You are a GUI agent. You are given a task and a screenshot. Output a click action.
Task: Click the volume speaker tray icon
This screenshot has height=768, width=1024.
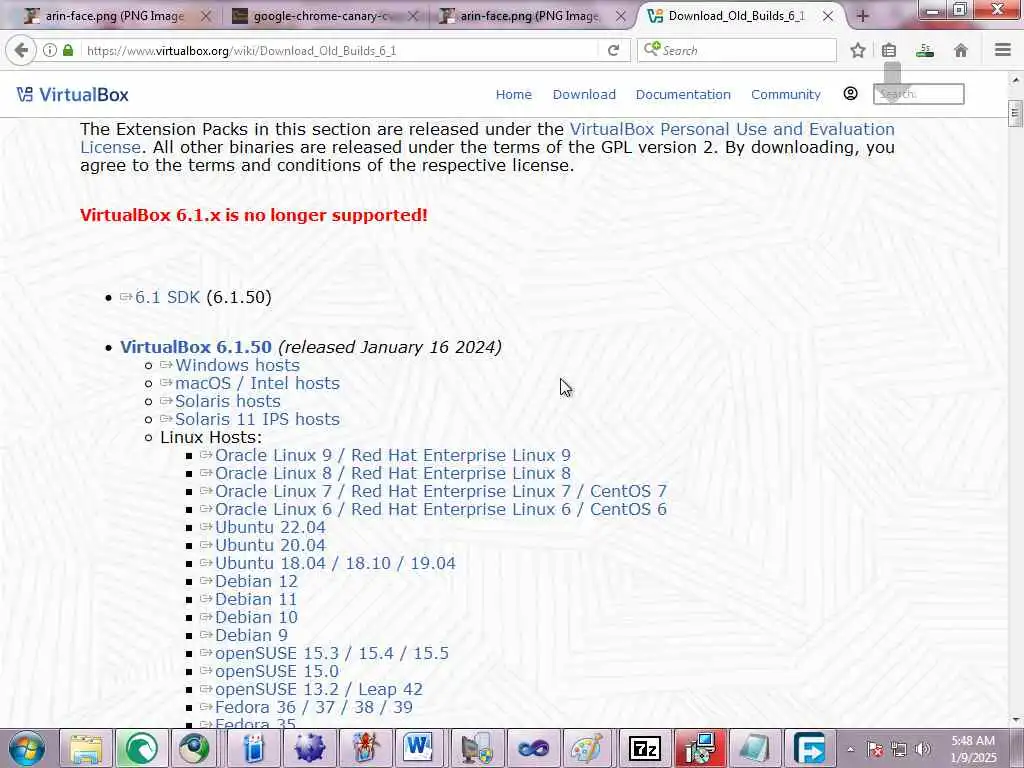point(923,749)
